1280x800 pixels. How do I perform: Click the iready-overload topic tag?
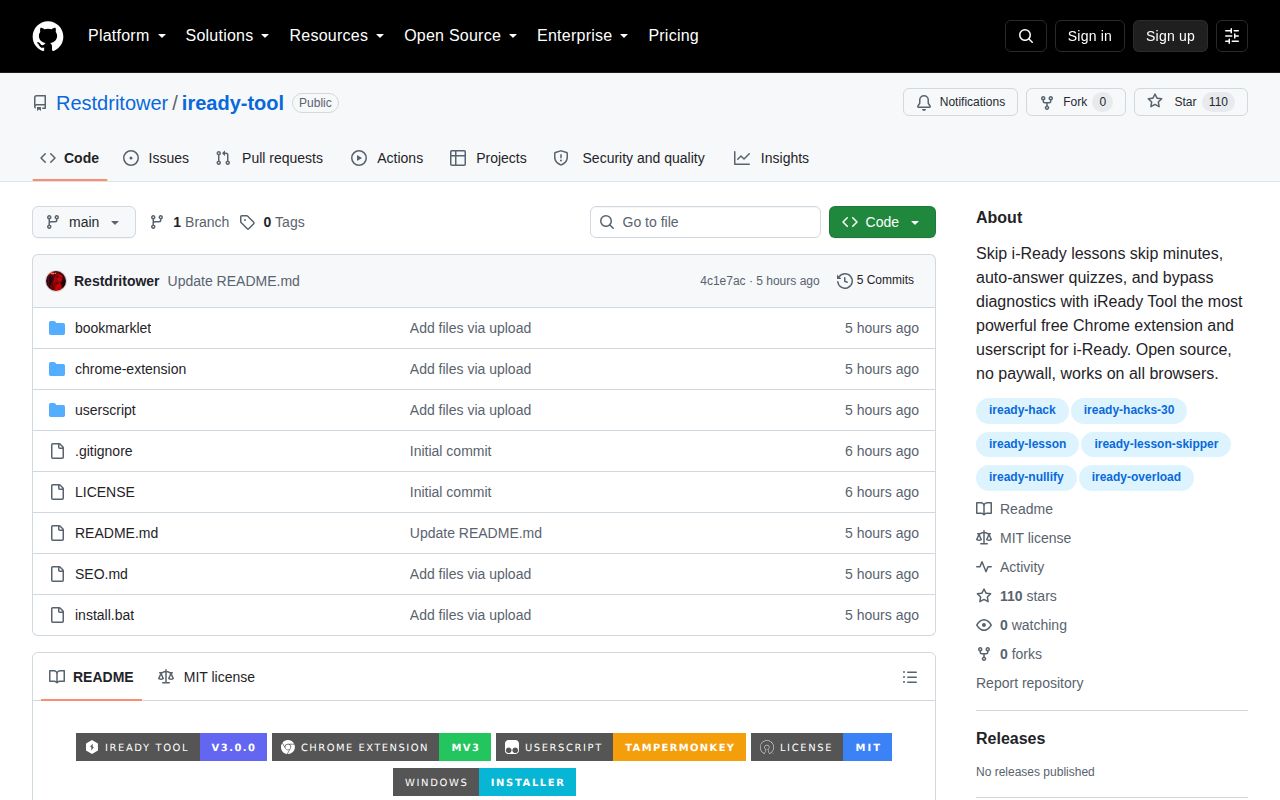click(1136, 477)
